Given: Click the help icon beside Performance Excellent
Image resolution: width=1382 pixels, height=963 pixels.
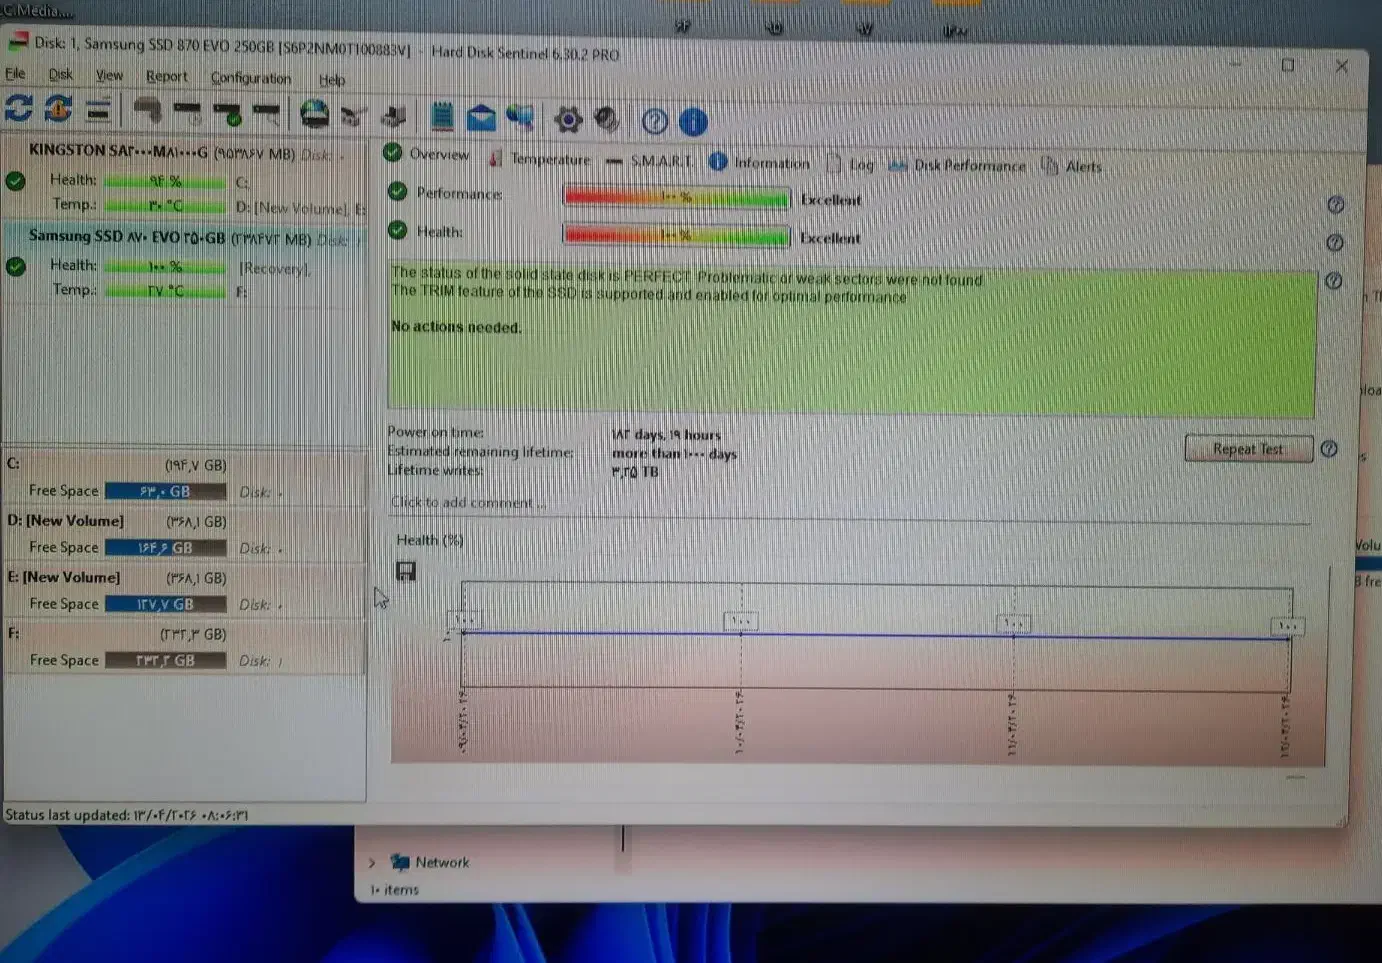Looking at the screenshot, I should (x=1335, y=205).
